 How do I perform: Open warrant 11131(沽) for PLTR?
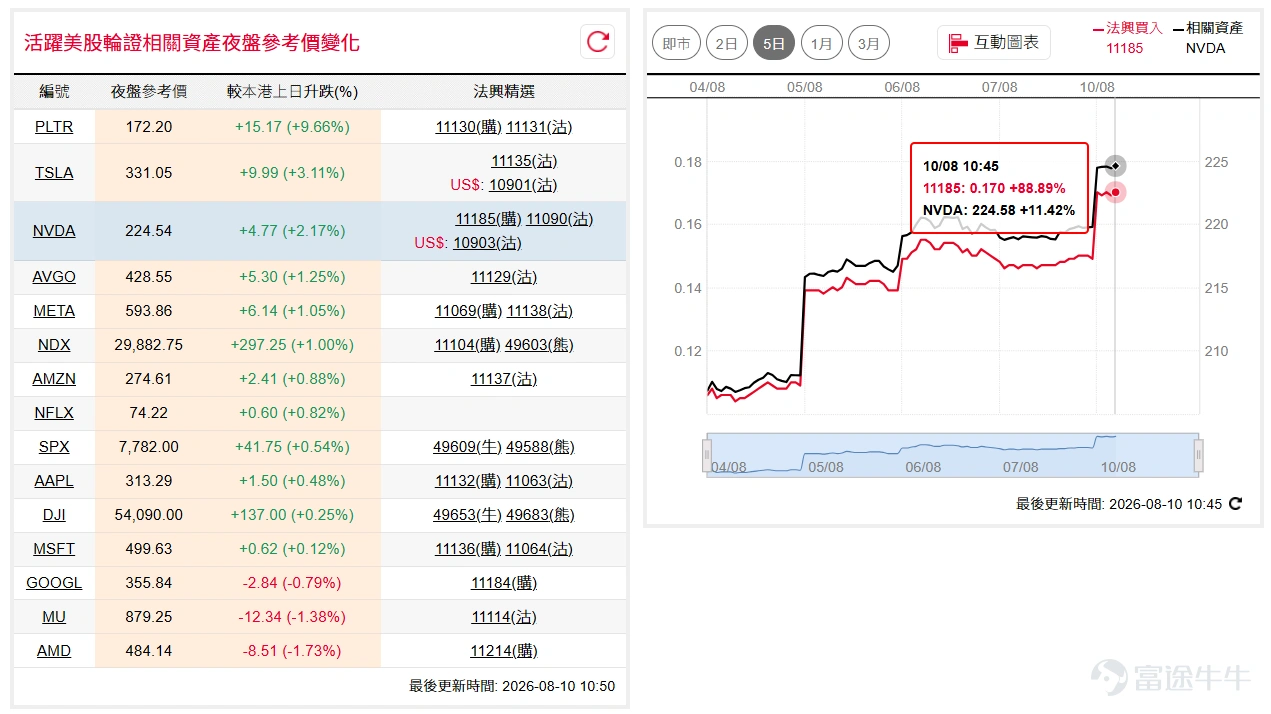pyautogui.click(x=540, y=127)
